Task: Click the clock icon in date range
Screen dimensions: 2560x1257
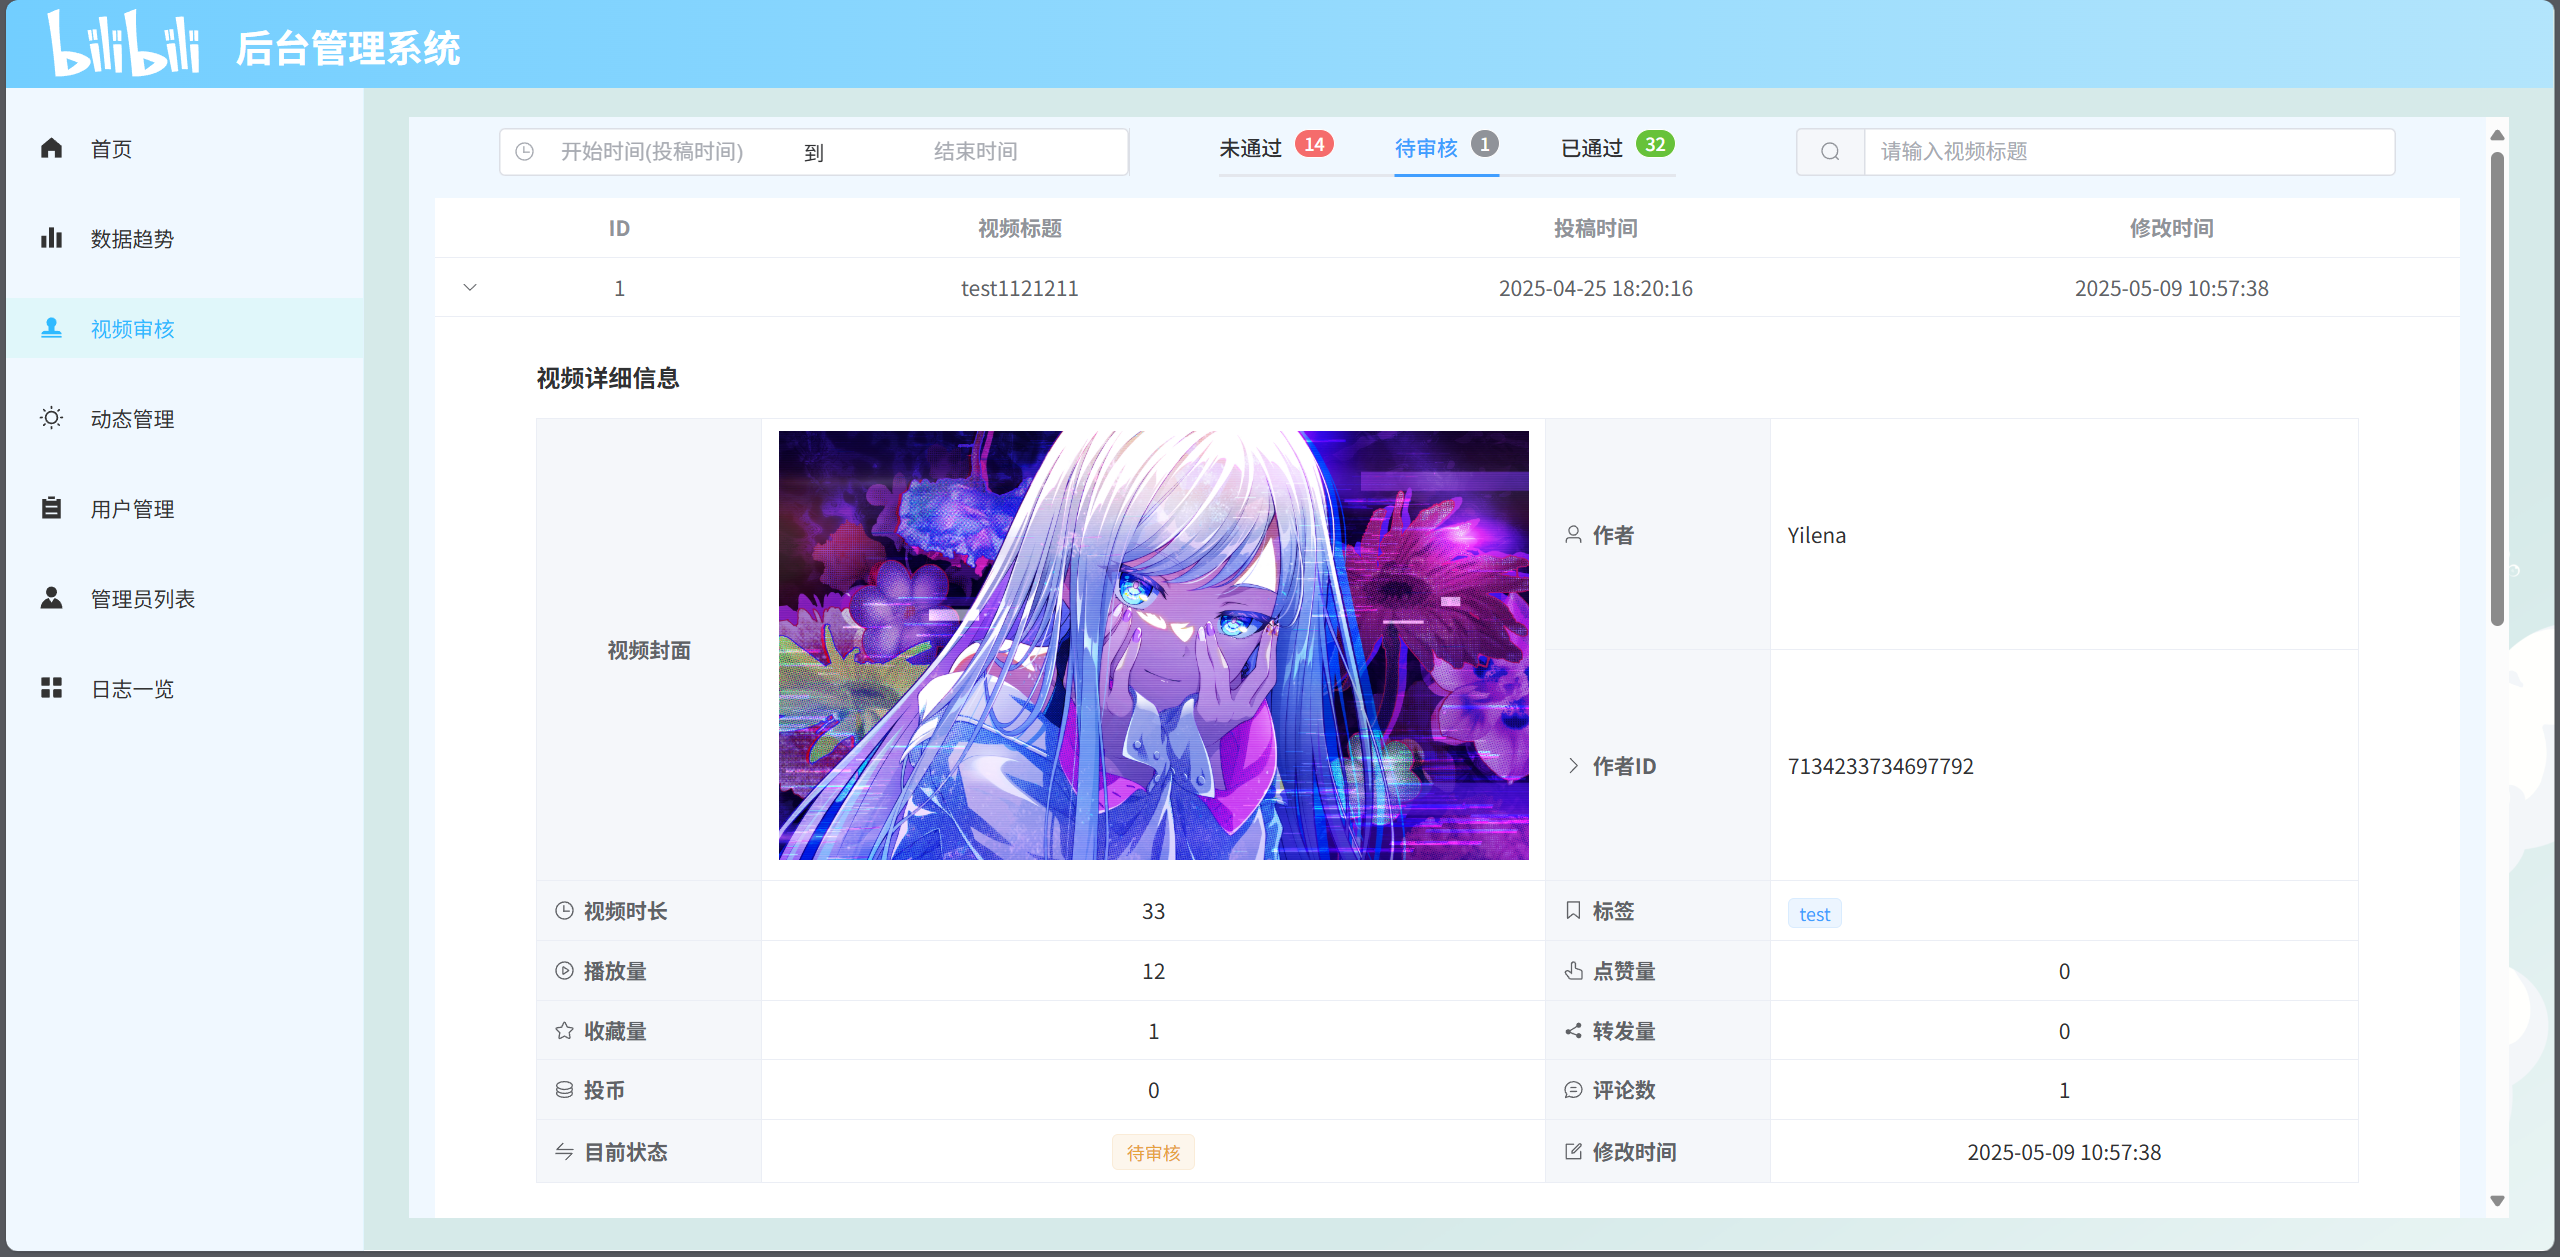Action: 524,152
